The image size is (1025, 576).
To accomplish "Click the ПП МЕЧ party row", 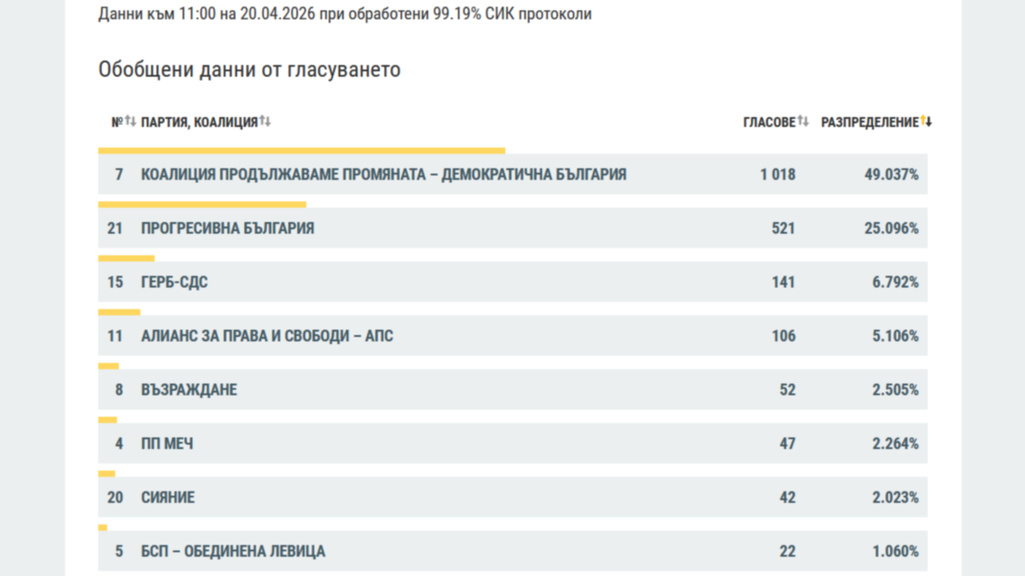I will point(167,444).
